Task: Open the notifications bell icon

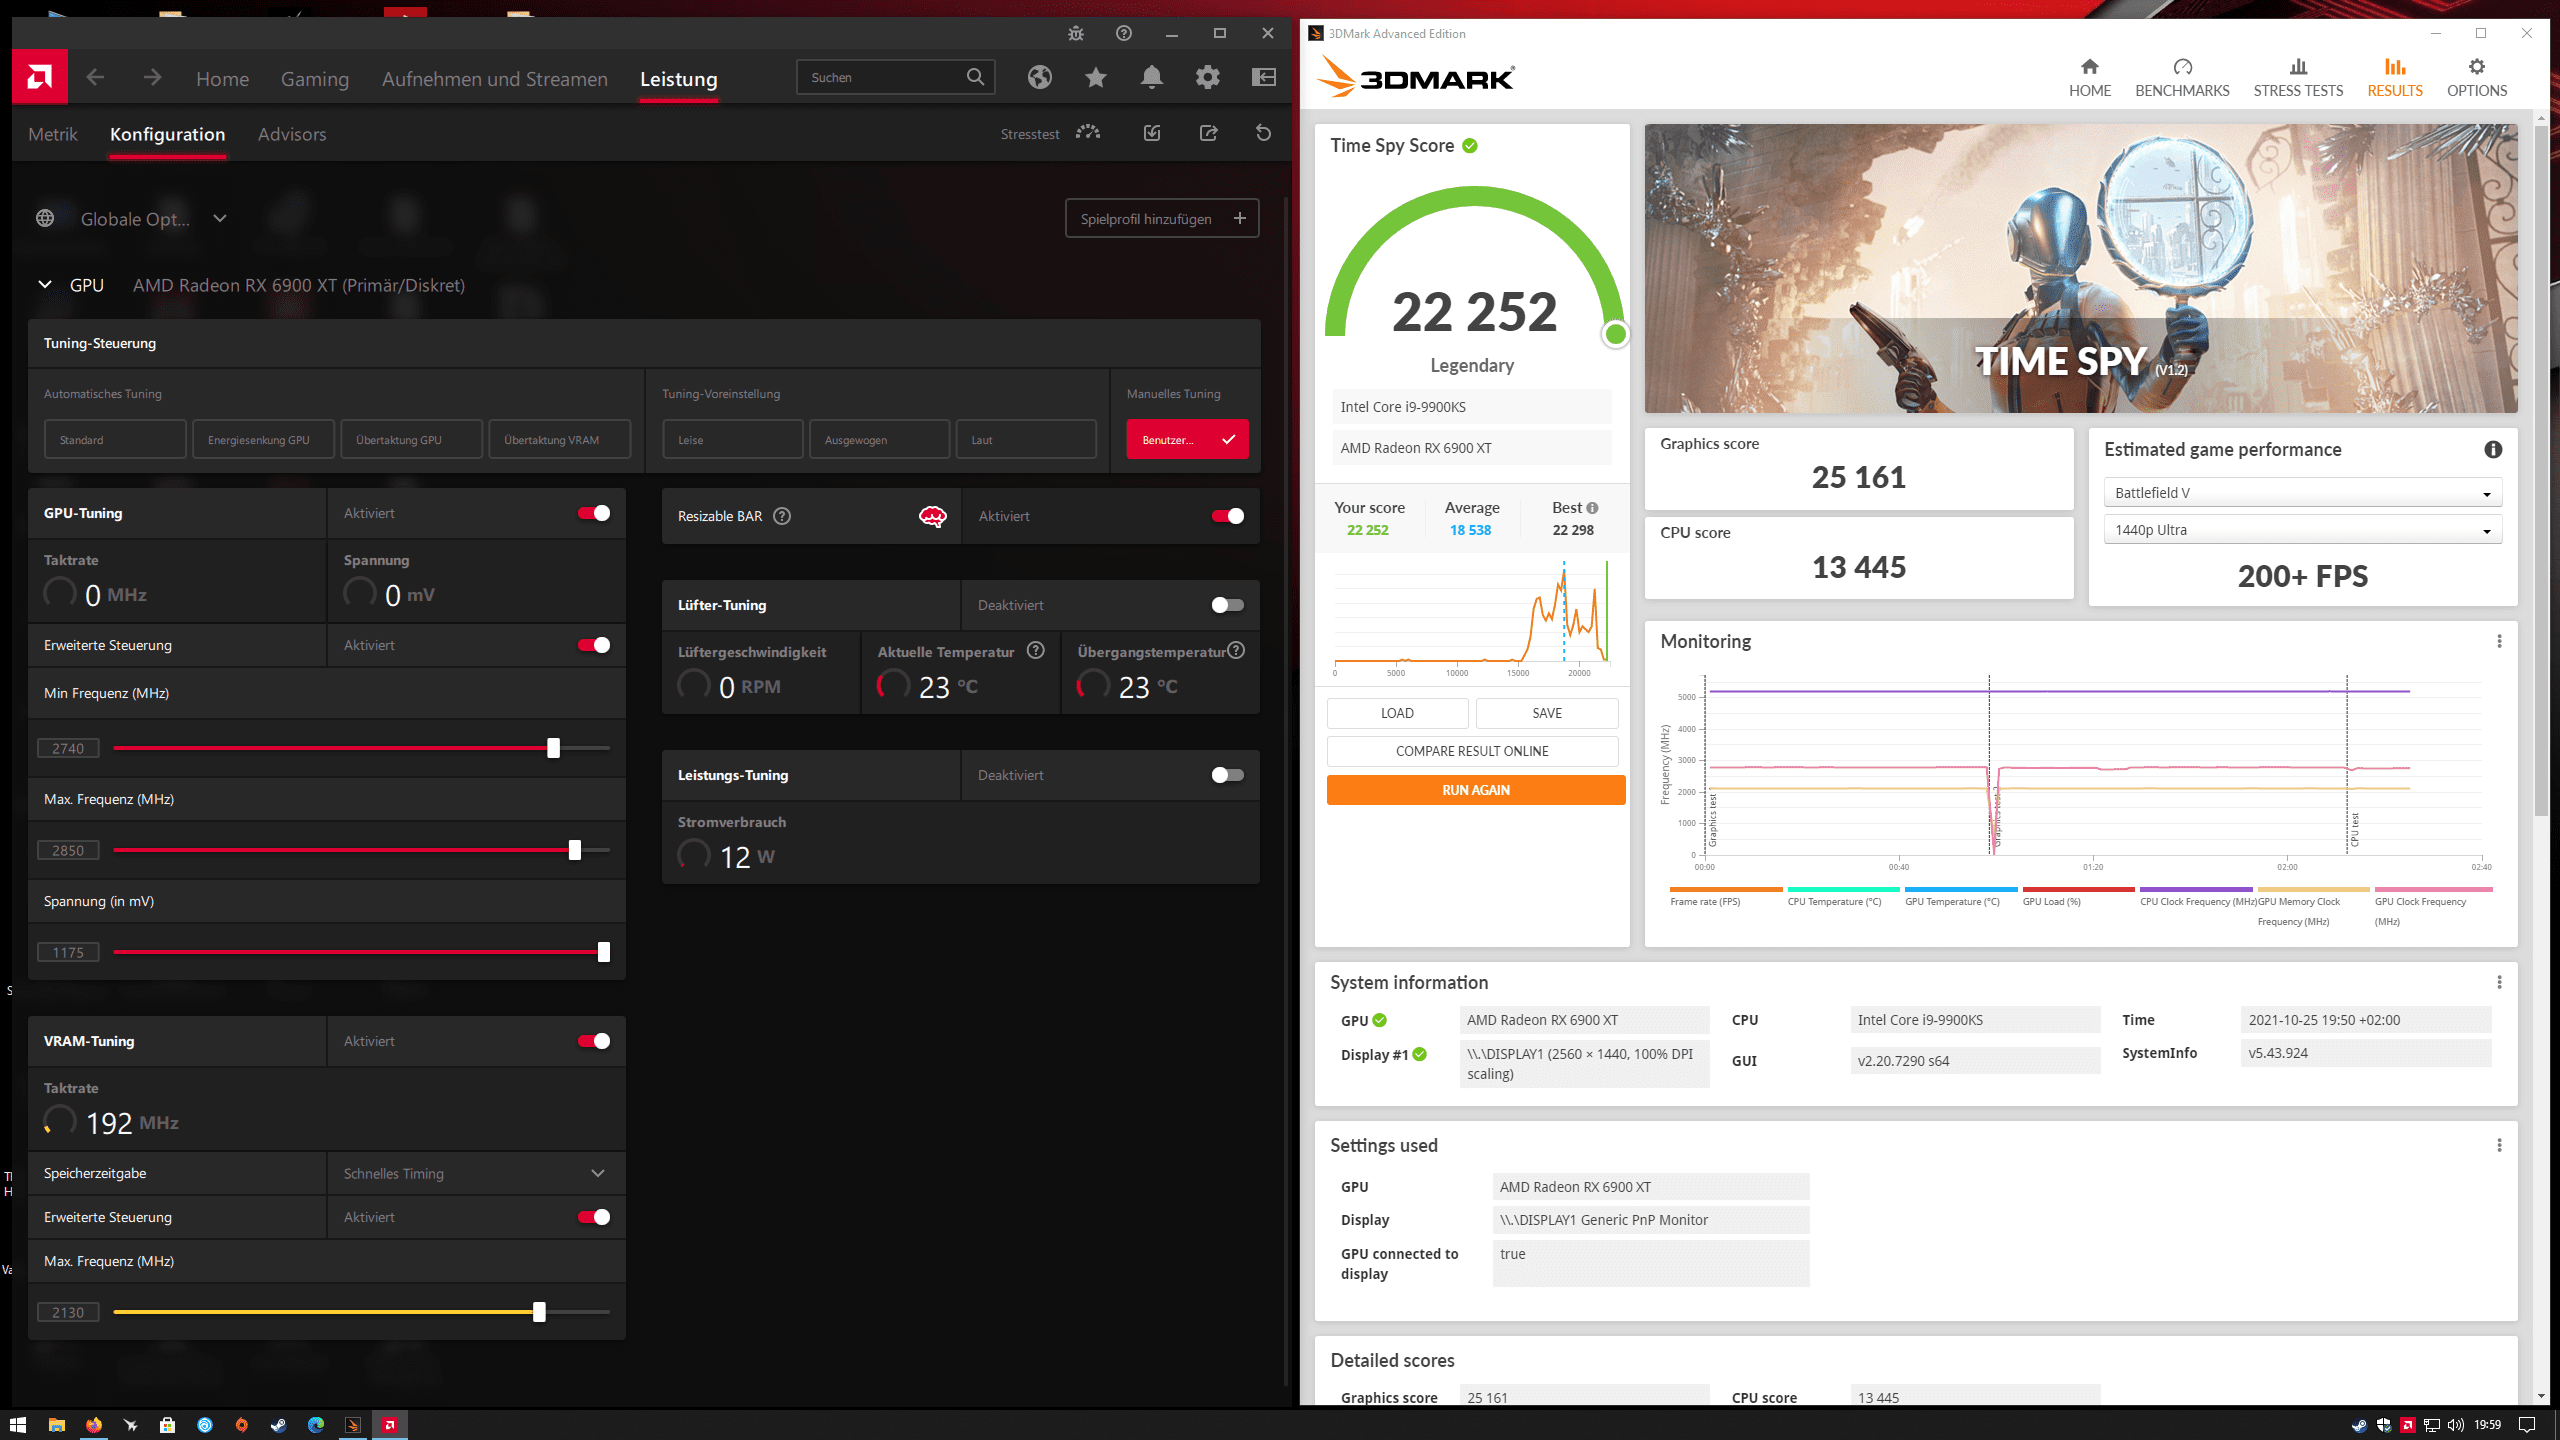Action: point(1152,77)
